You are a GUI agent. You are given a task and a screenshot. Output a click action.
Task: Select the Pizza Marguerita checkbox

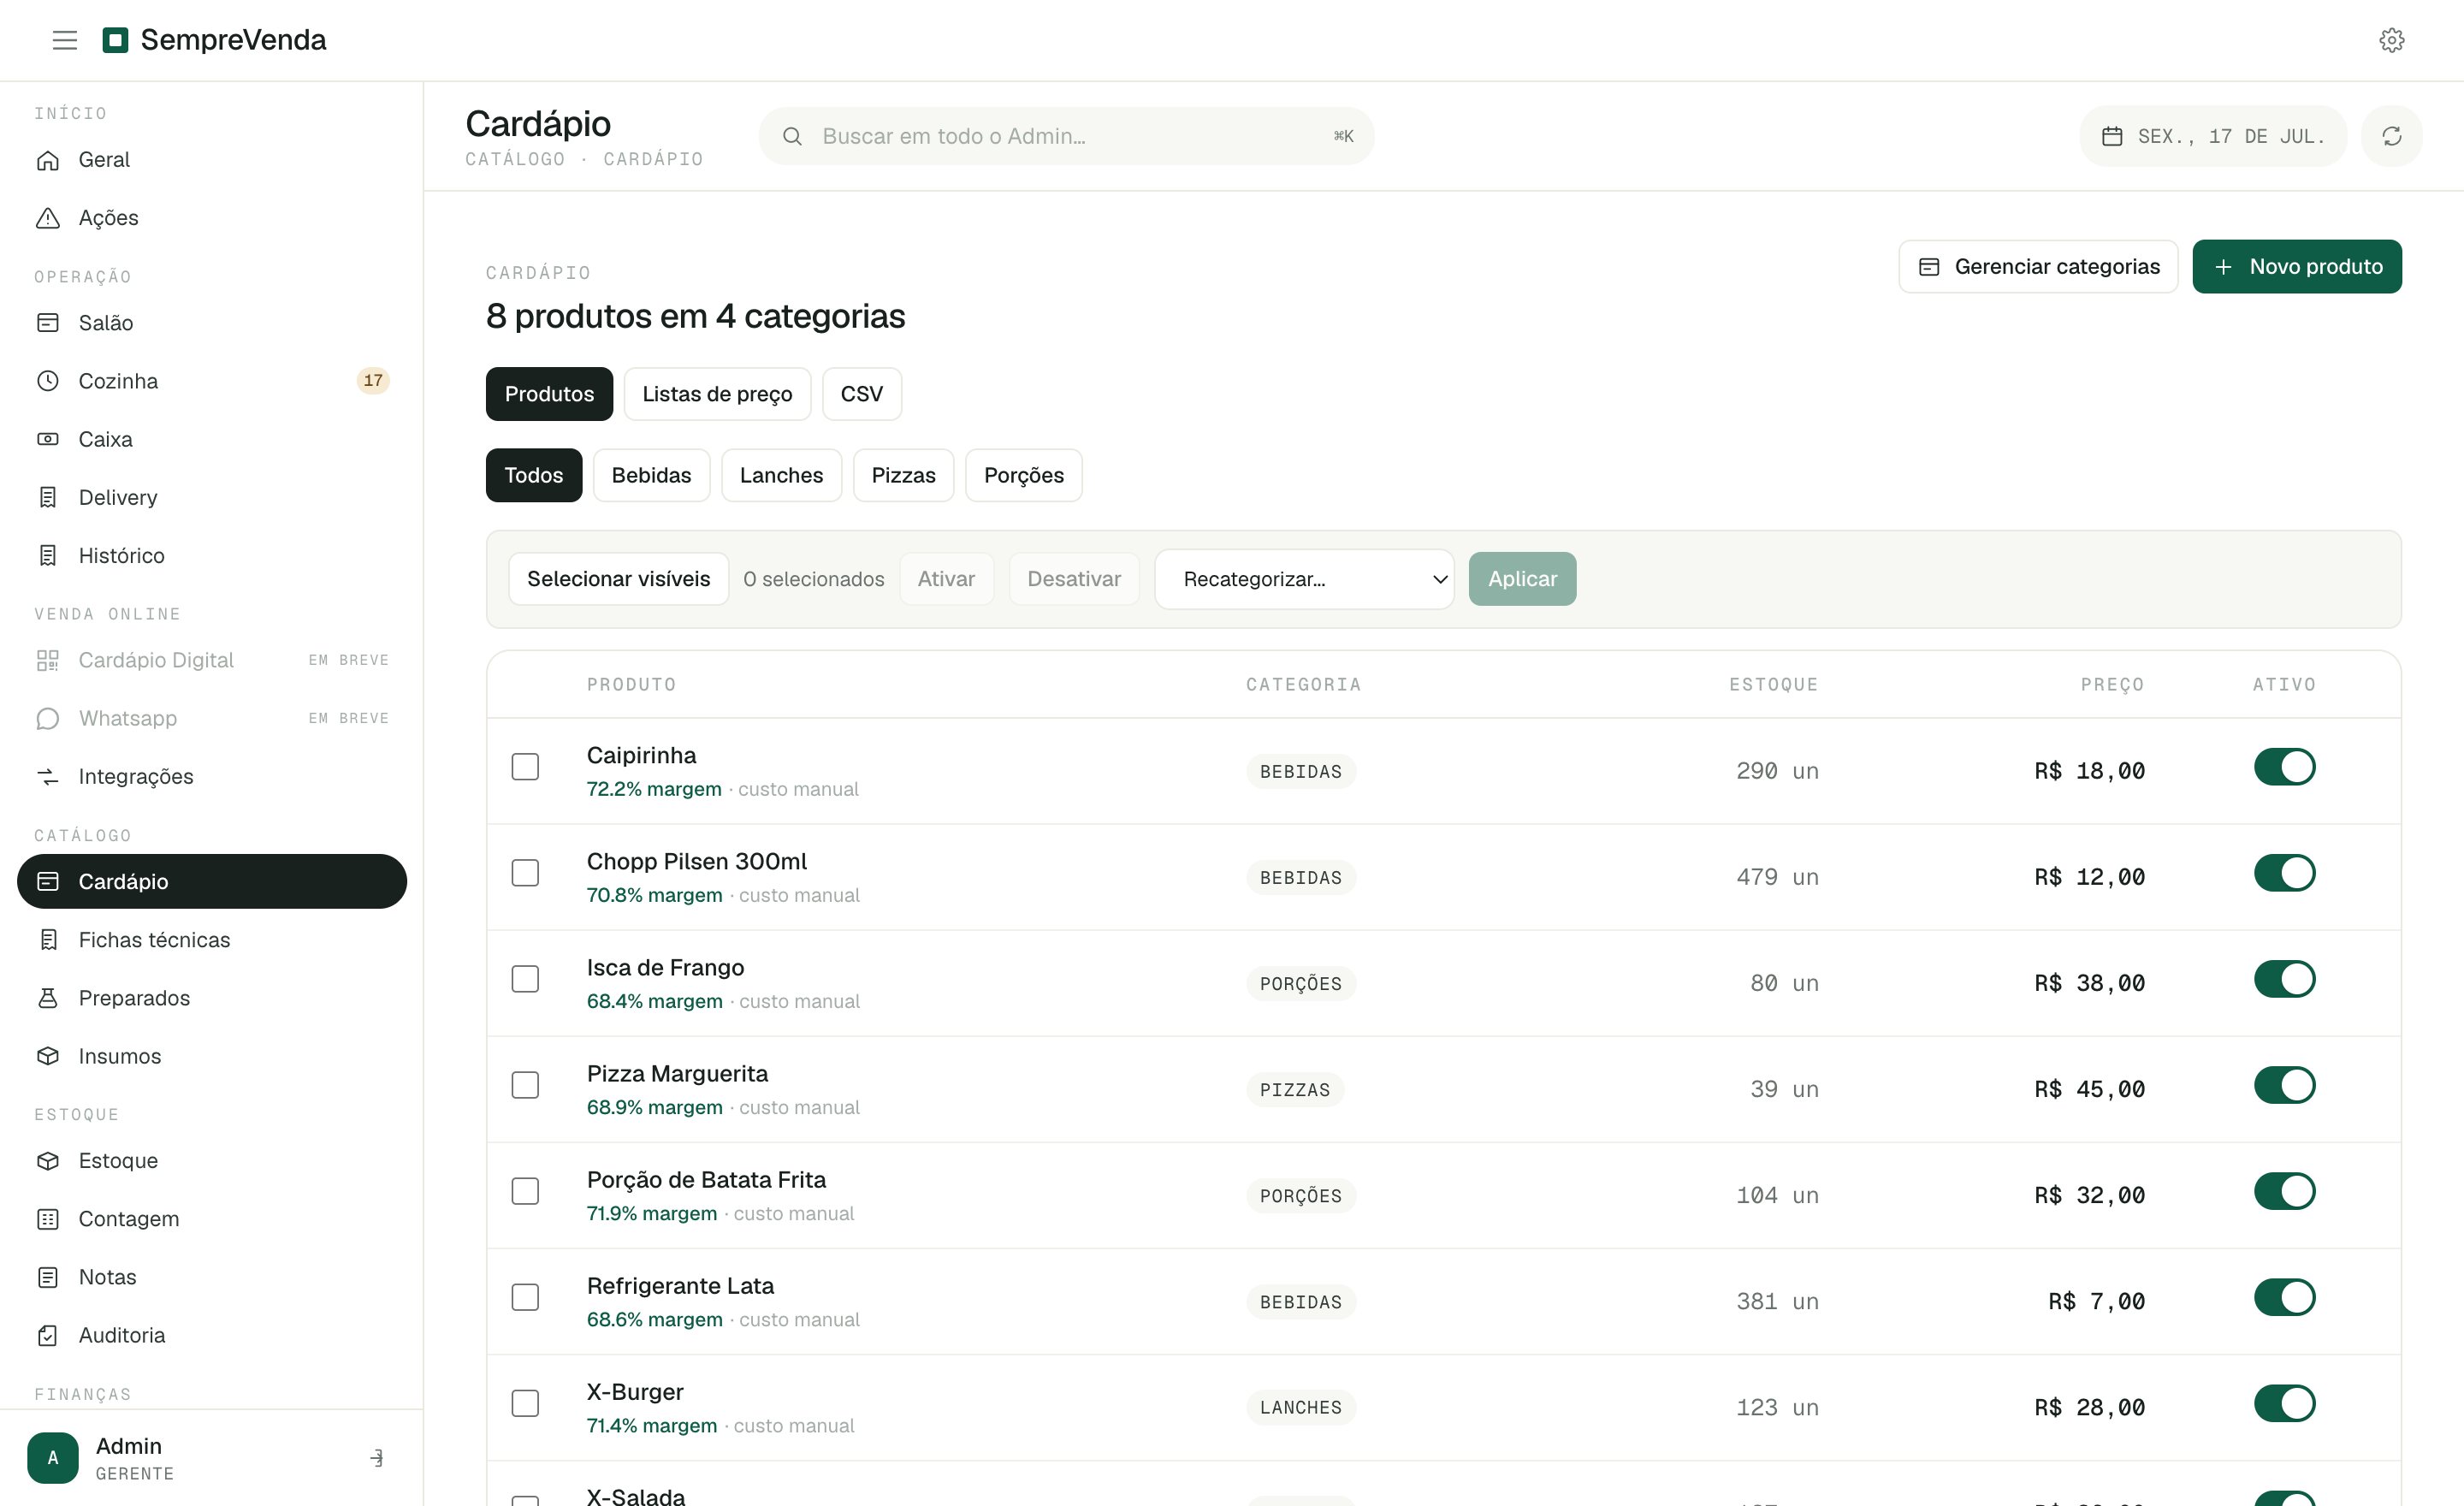click(525, 1085)
